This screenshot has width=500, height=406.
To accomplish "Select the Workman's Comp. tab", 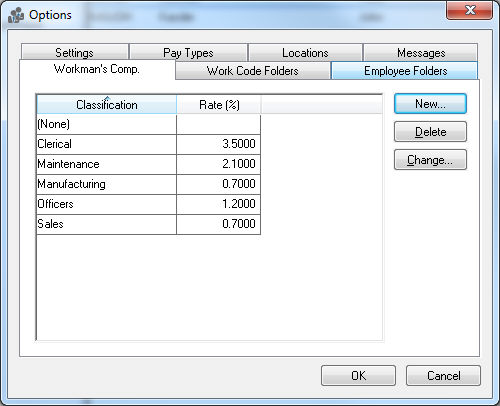I will 97,69.
